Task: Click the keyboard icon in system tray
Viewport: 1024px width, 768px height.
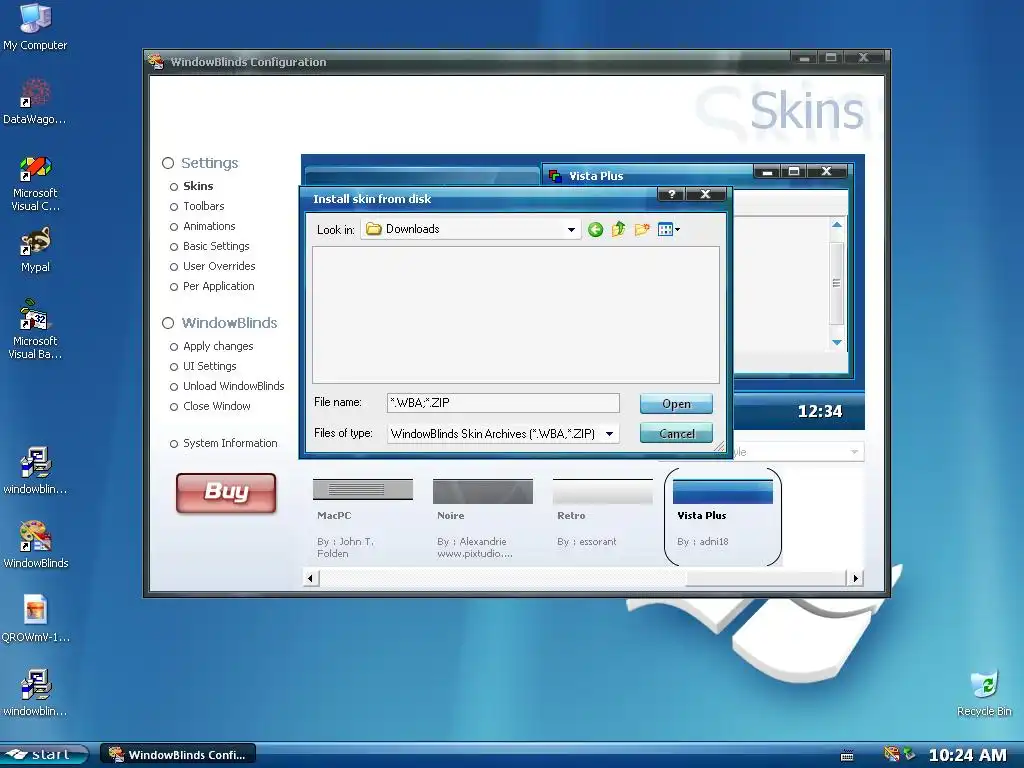Action: pos(847,756)
